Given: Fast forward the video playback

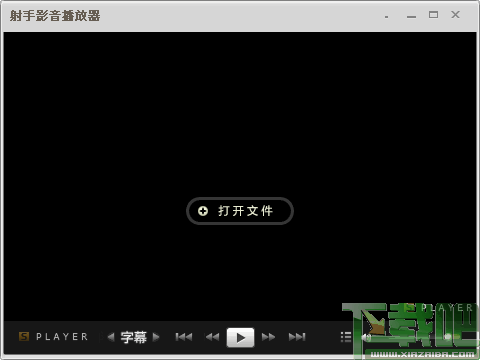Looking at the screenshot, I should coord(268,337).
